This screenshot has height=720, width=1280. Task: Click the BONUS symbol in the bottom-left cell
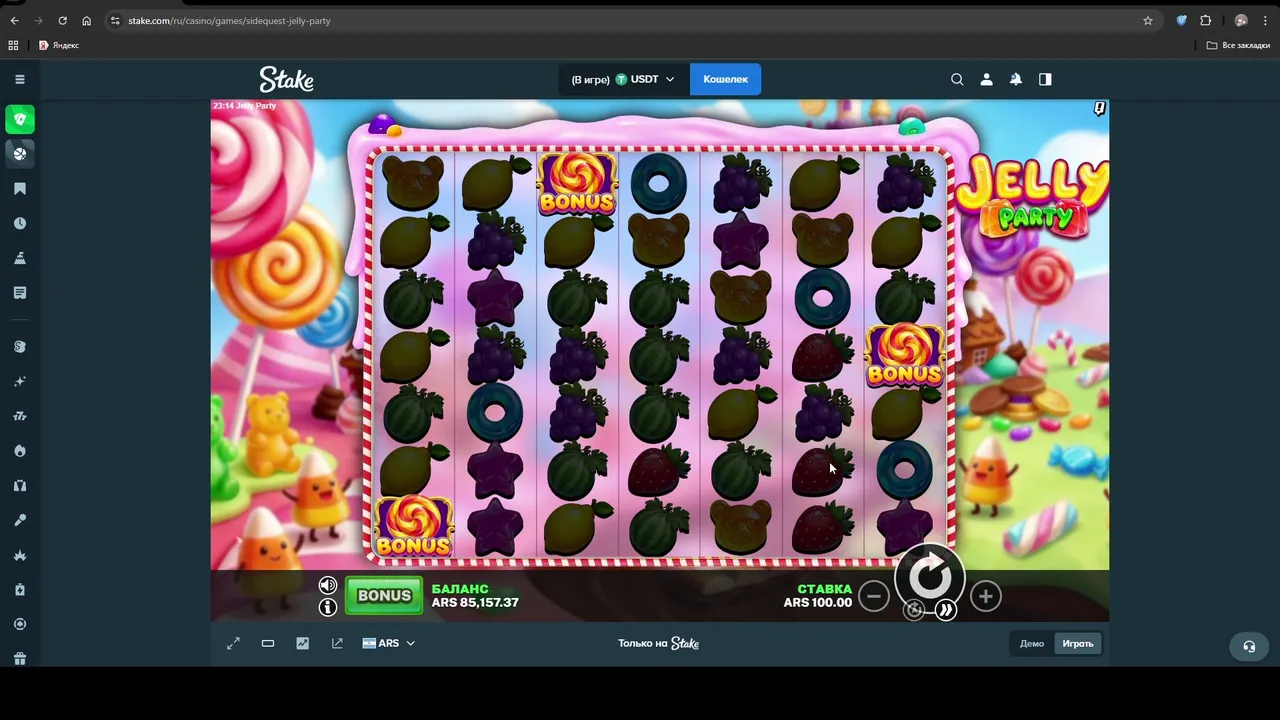pos(414,527)
